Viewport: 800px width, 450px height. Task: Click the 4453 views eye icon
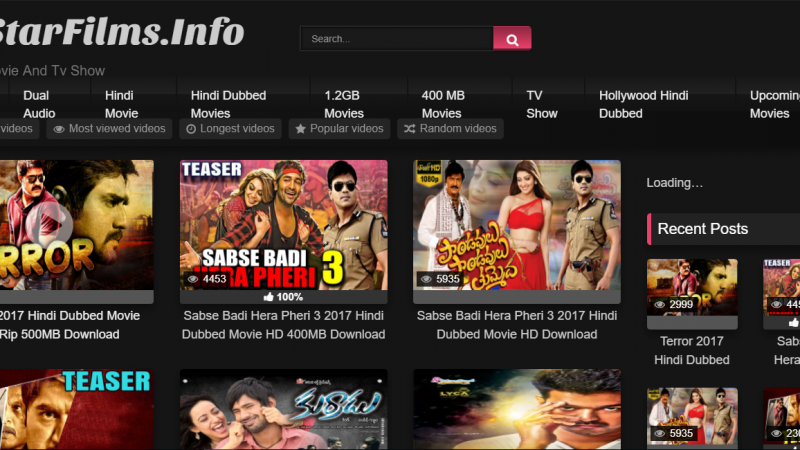pos(193,279)
